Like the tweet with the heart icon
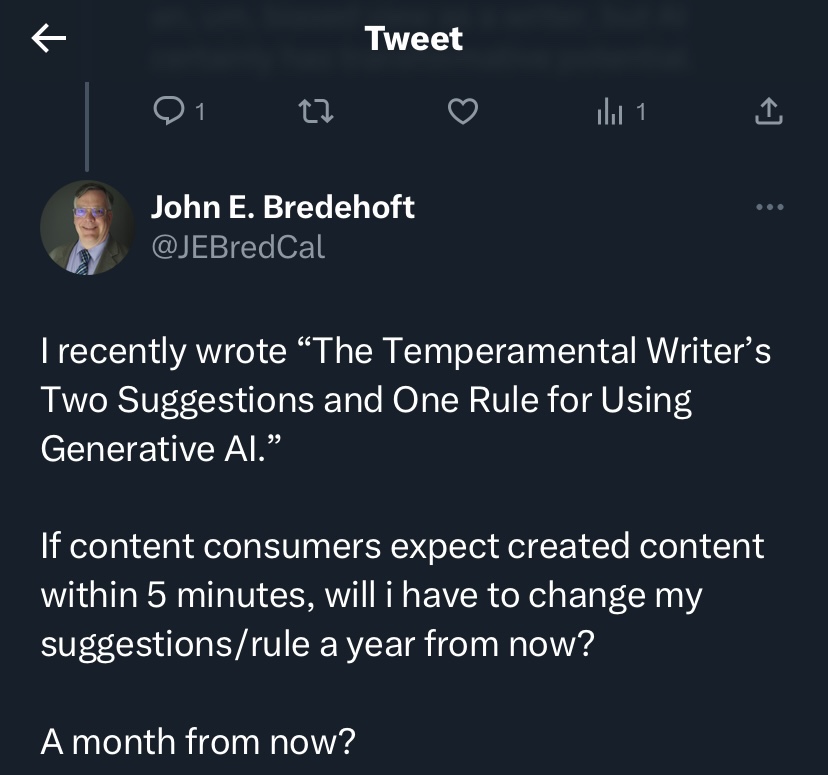Screen dimensions: 828x775 [x=461, y=112]
